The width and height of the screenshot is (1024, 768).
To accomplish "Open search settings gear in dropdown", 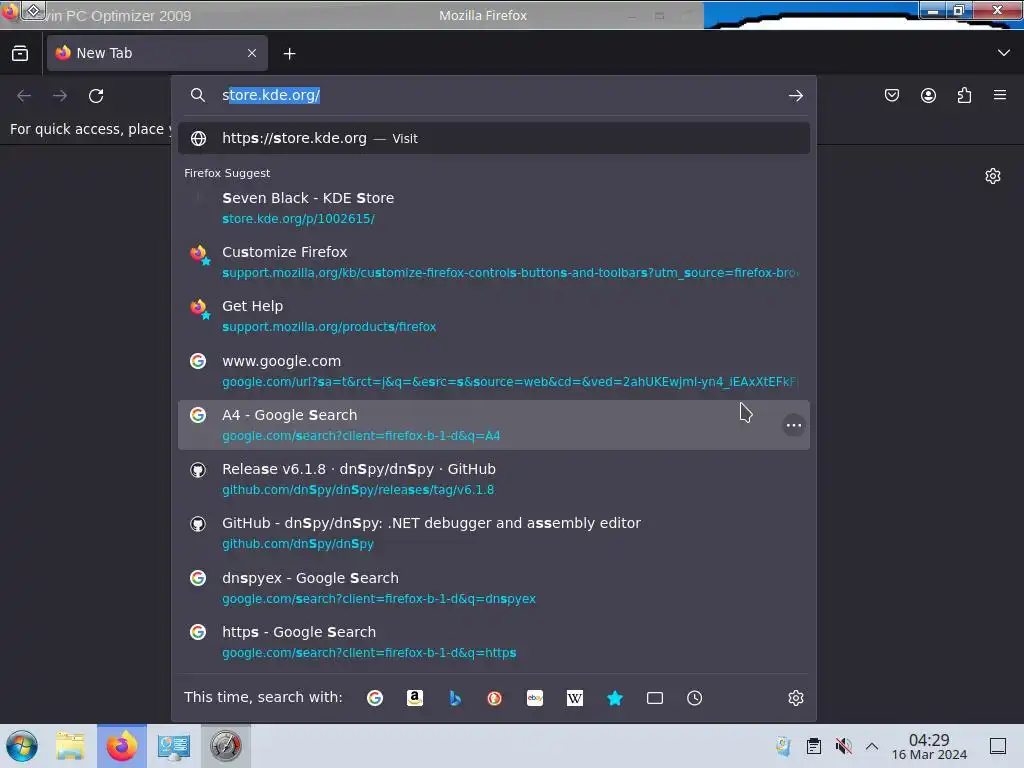I will coord(795,697).
